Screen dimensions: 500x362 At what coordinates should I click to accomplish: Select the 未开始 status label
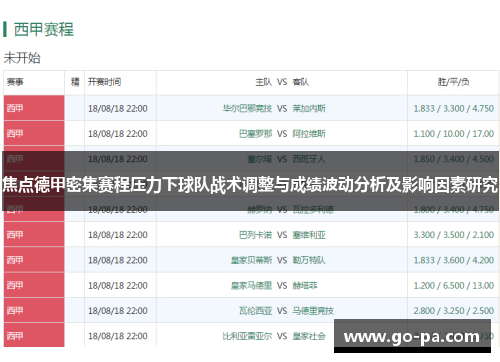coord(22,58)
